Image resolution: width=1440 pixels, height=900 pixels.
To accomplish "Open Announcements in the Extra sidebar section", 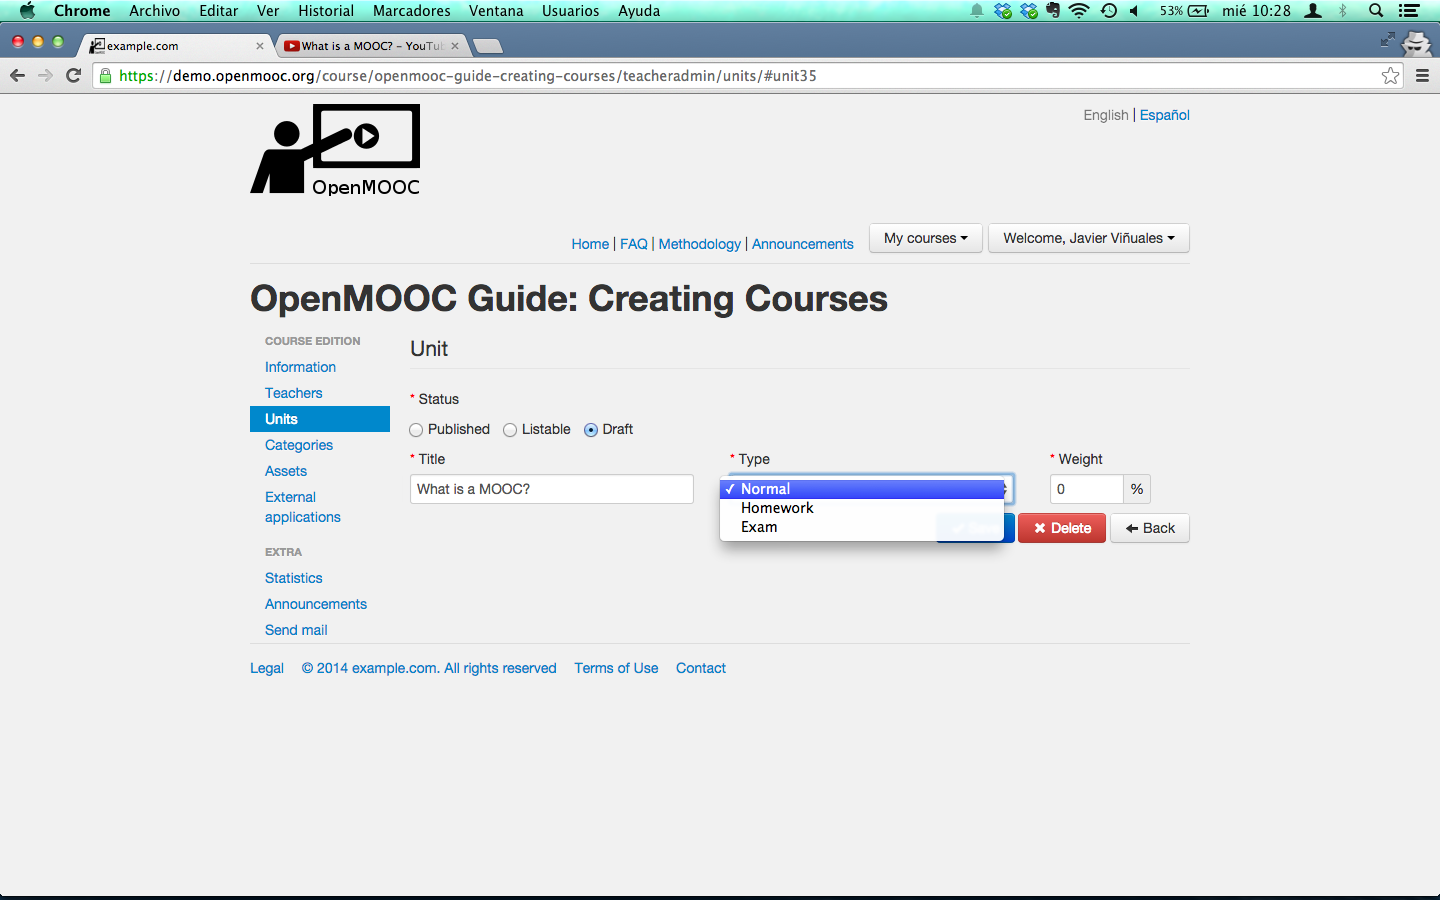I will pyautogui.click(x=316, y=604).
